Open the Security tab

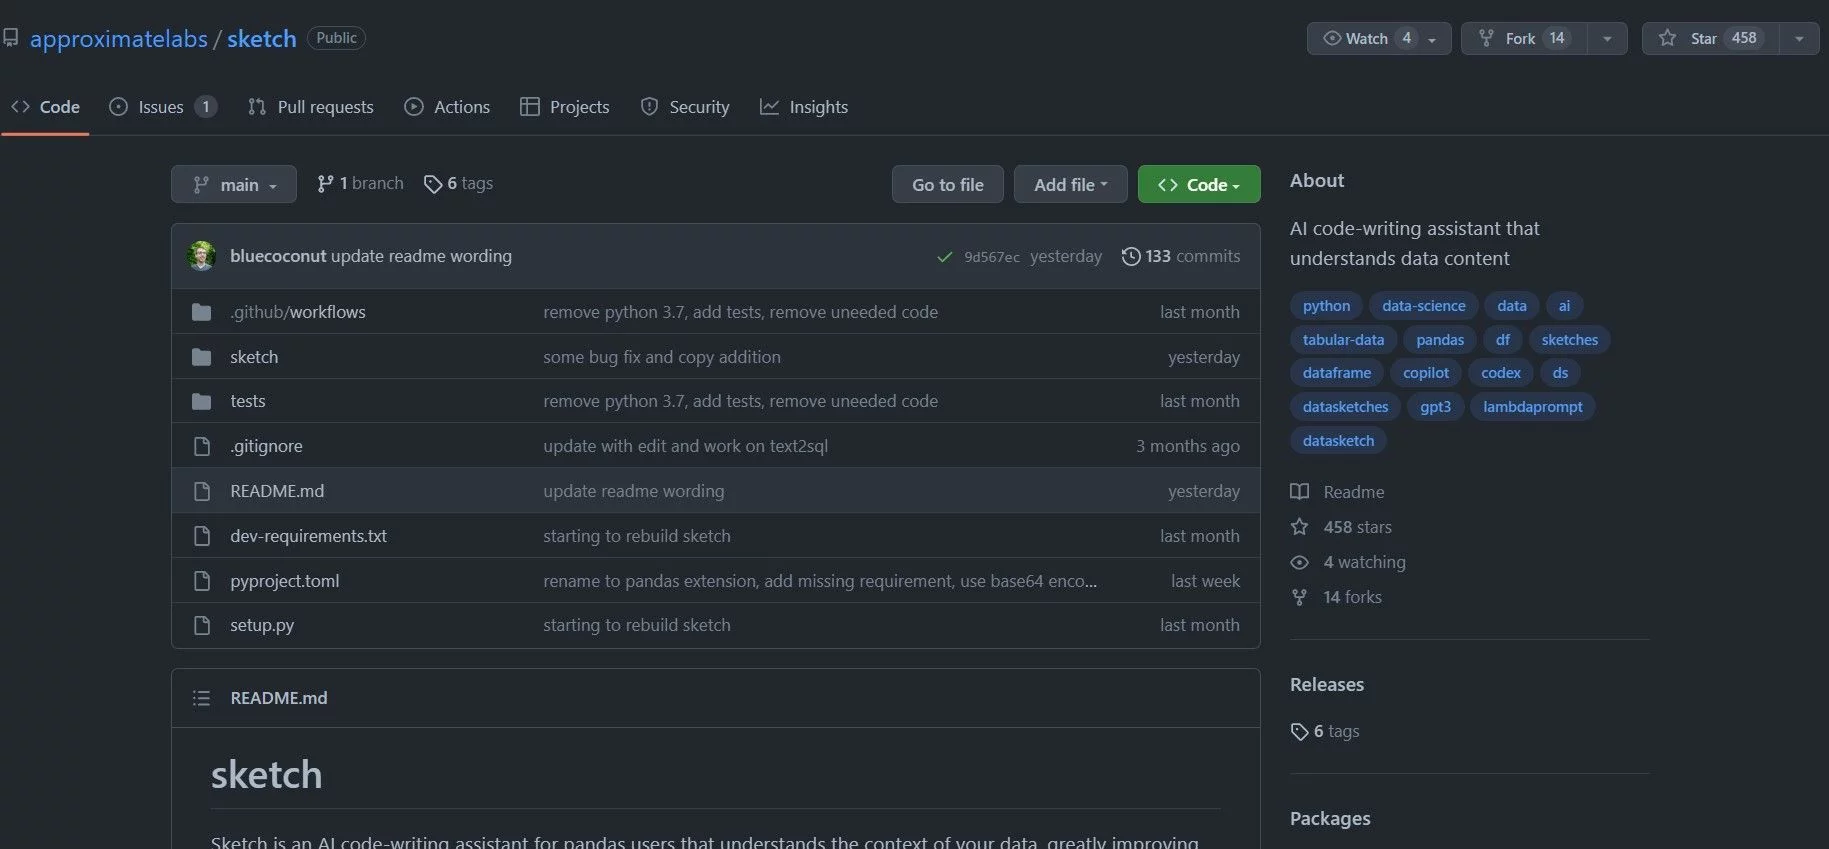[685, 107]
